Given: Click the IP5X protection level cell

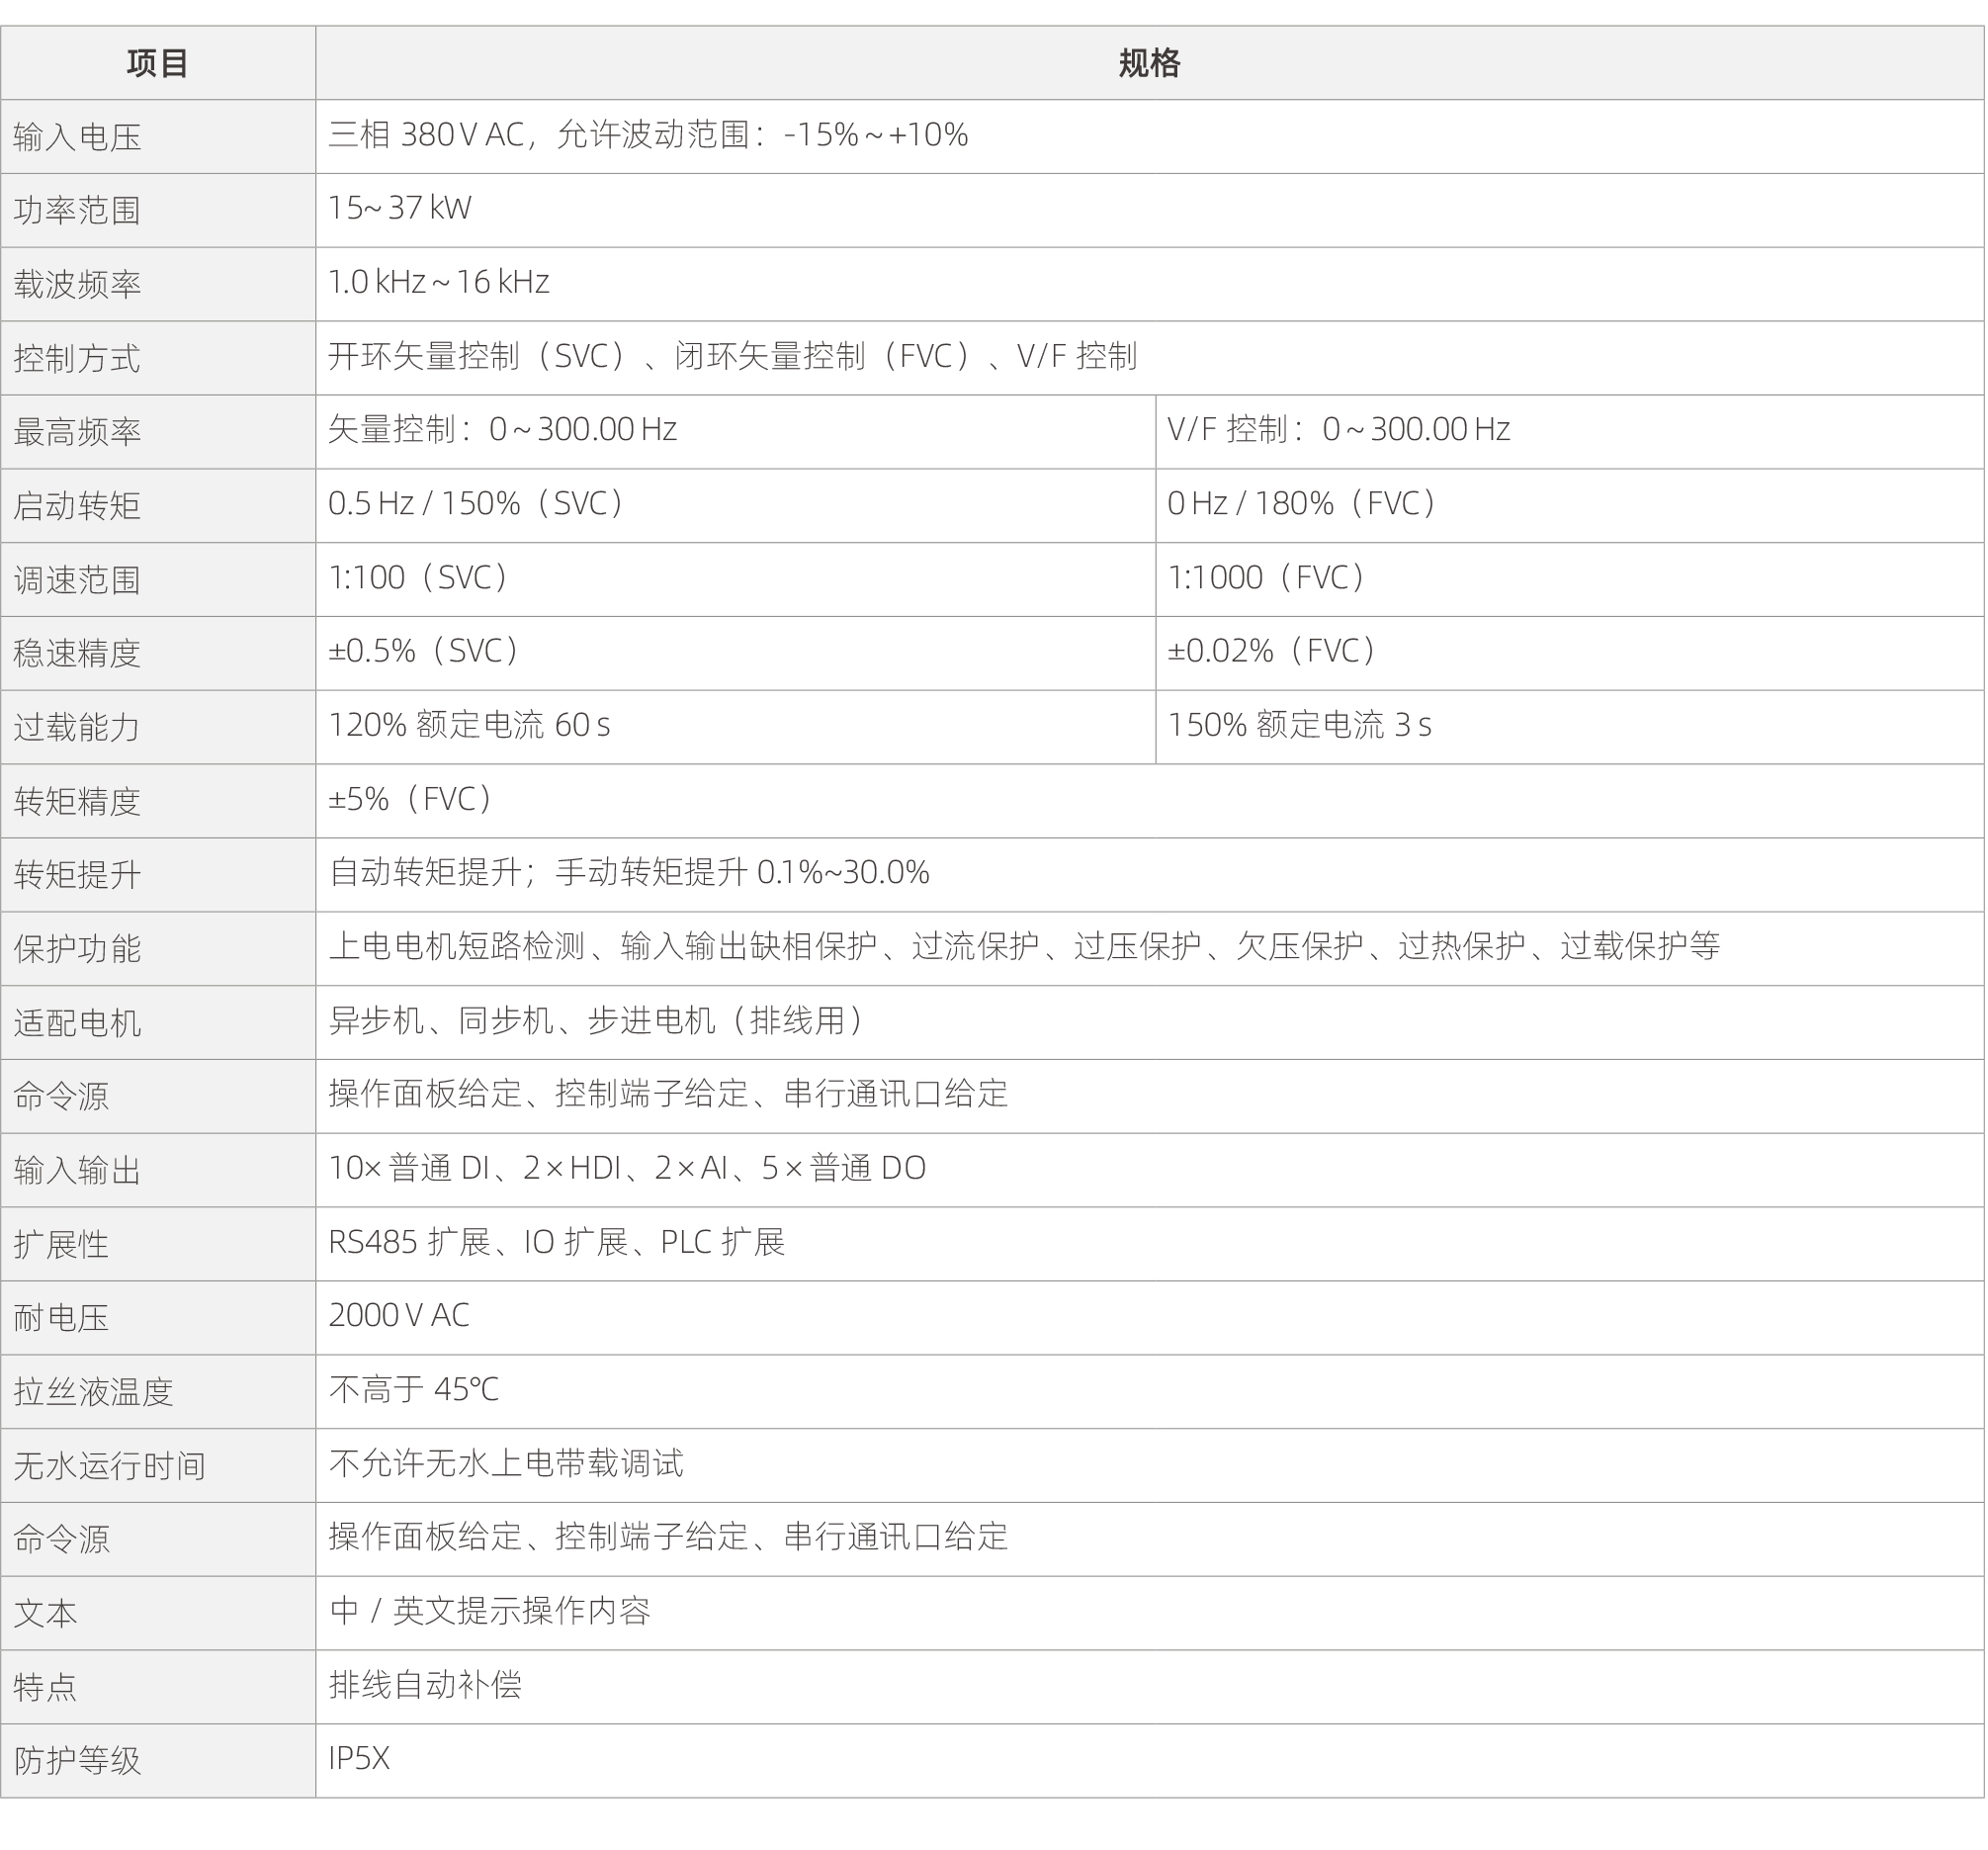Looking at the screenshot, I should point(359,1759).
